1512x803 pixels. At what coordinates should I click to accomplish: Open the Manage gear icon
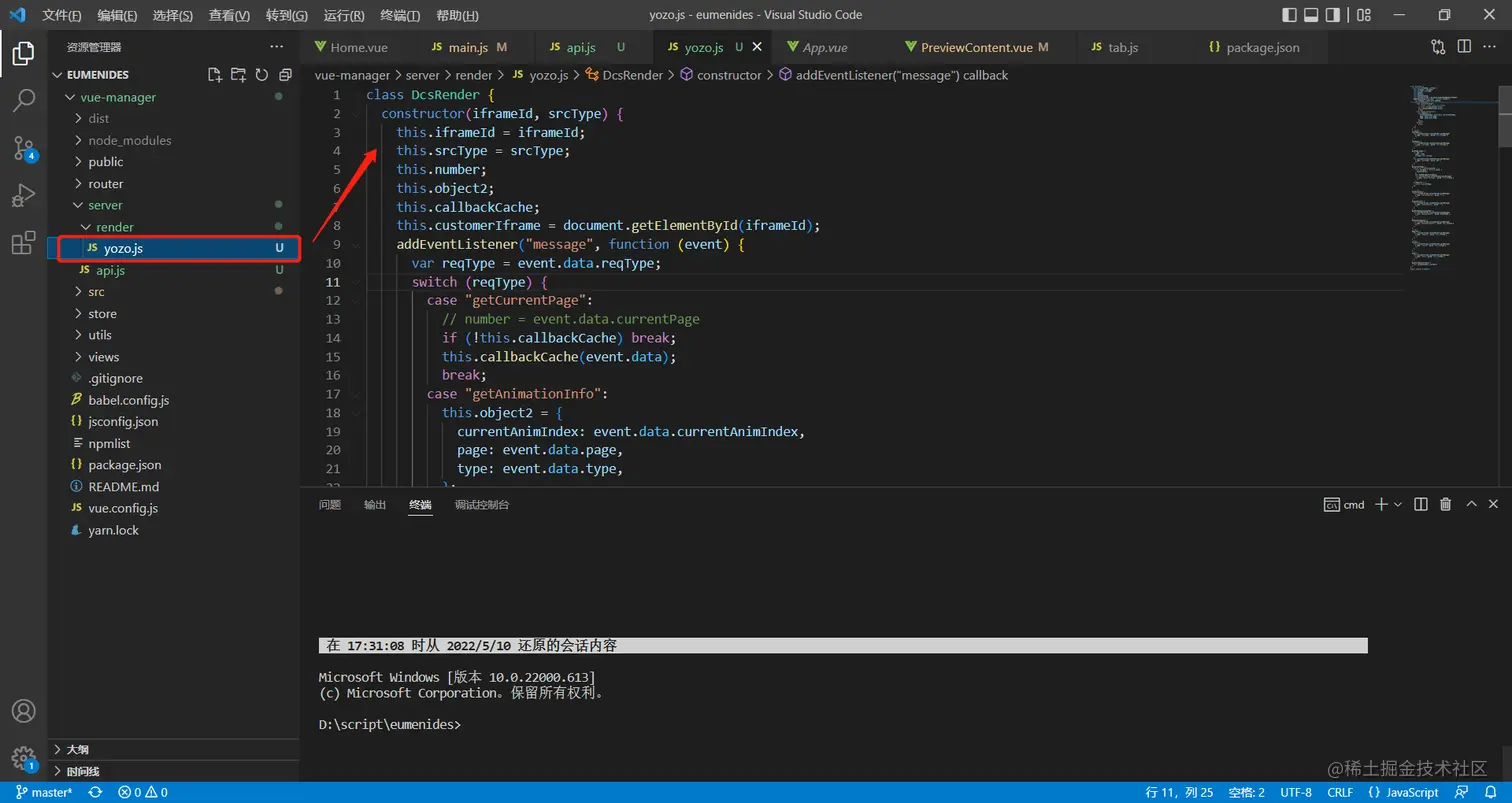(23, 758)
